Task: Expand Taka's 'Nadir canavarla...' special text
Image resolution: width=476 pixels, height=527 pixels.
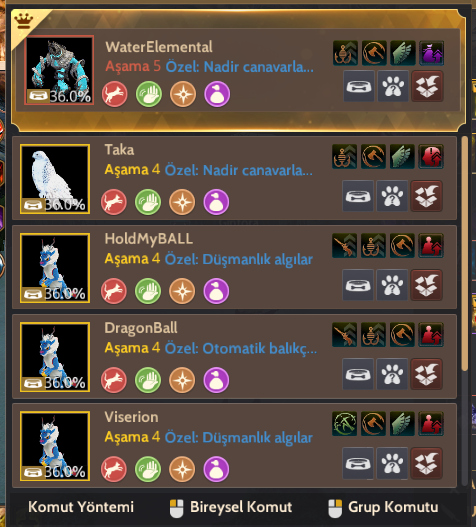Action: (239, 170)
